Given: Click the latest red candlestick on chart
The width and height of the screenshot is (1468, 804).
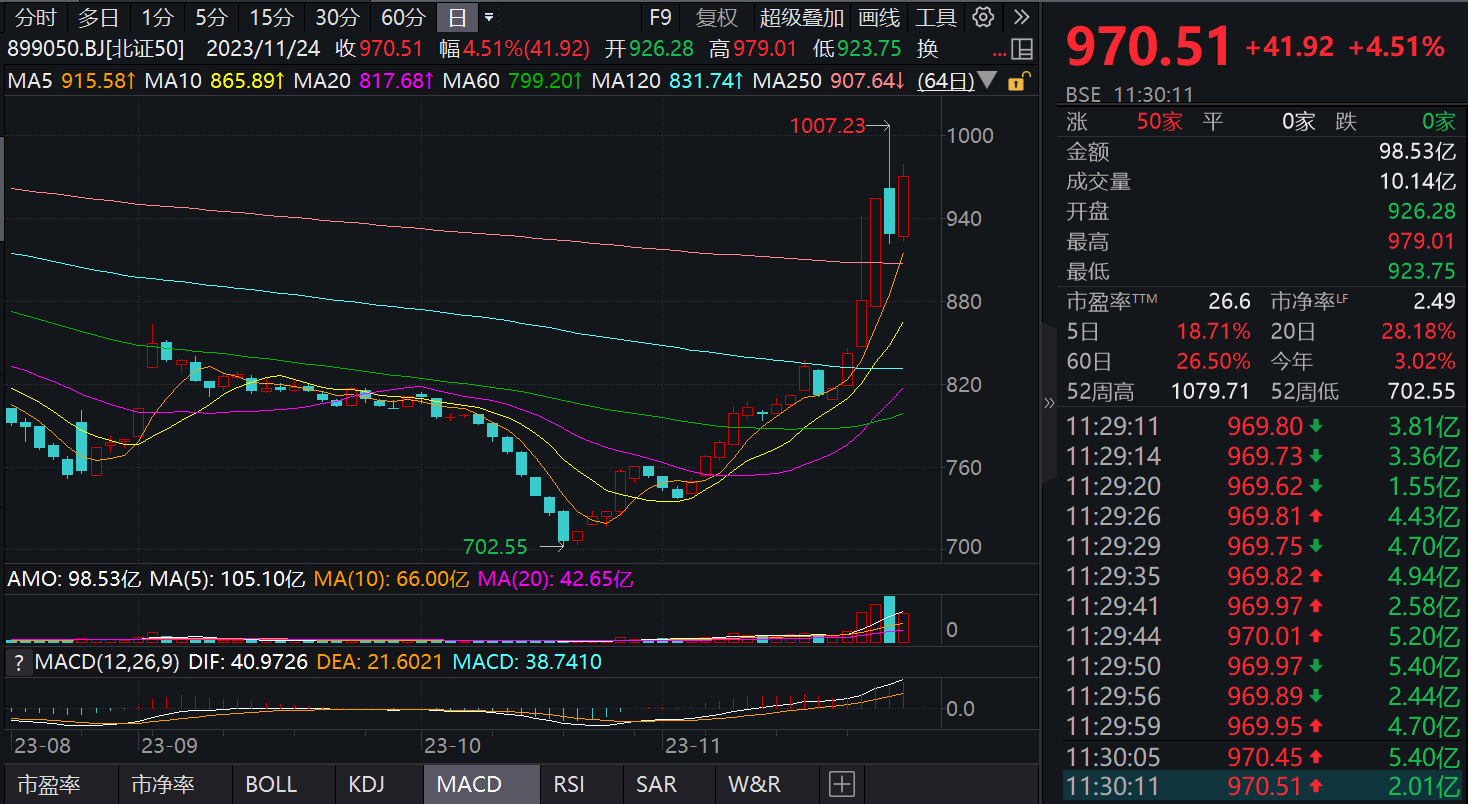Looking at the screenshot, I should (x=904, y=206).
